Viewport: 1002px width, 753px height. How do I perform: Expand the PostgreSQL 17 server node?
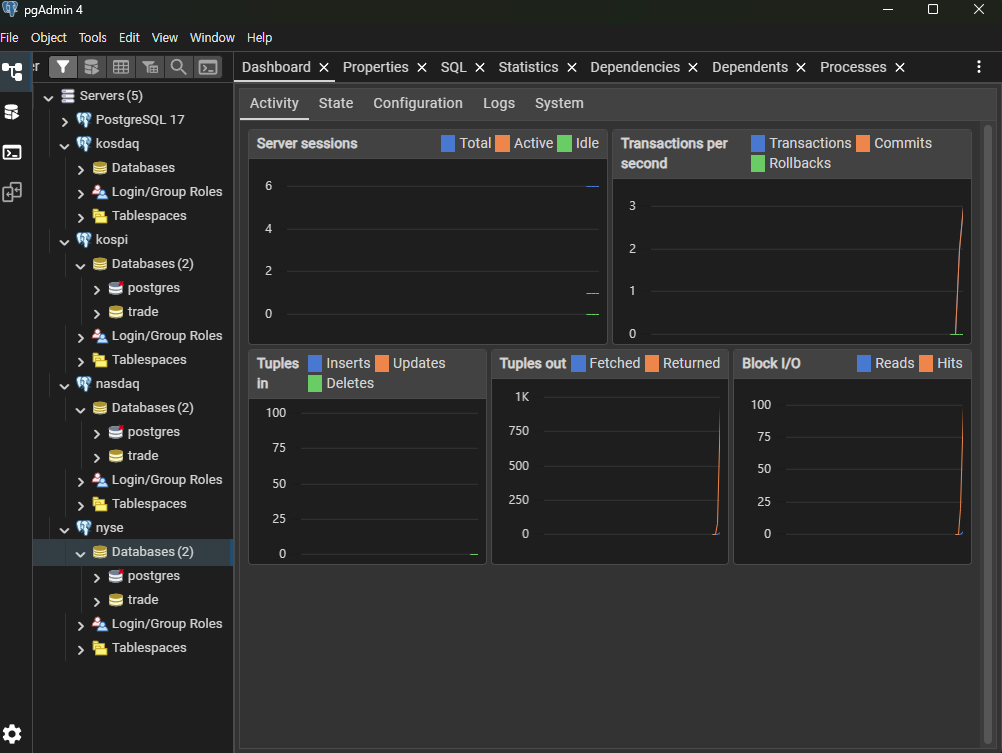[64, 120]
